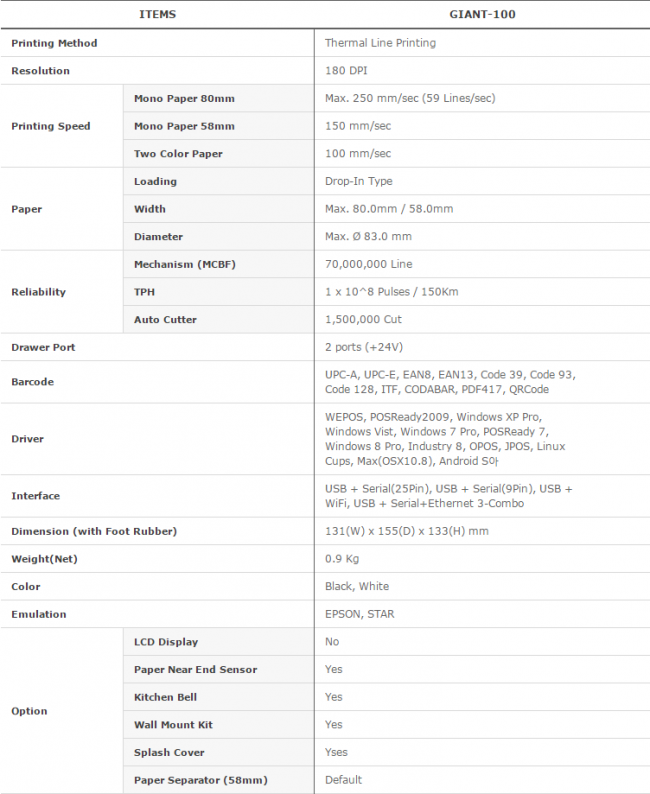Click the Drop-In Type loading value

358,181
